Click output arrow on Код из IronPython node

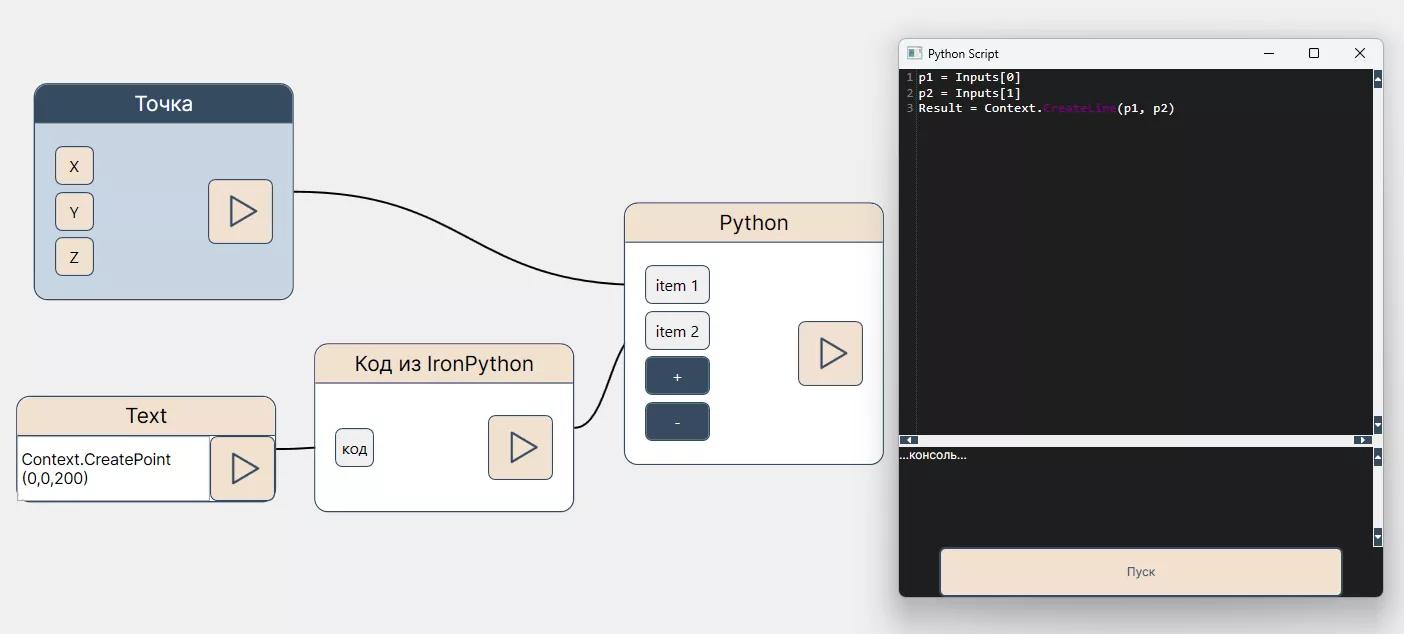tap(520, 447)
